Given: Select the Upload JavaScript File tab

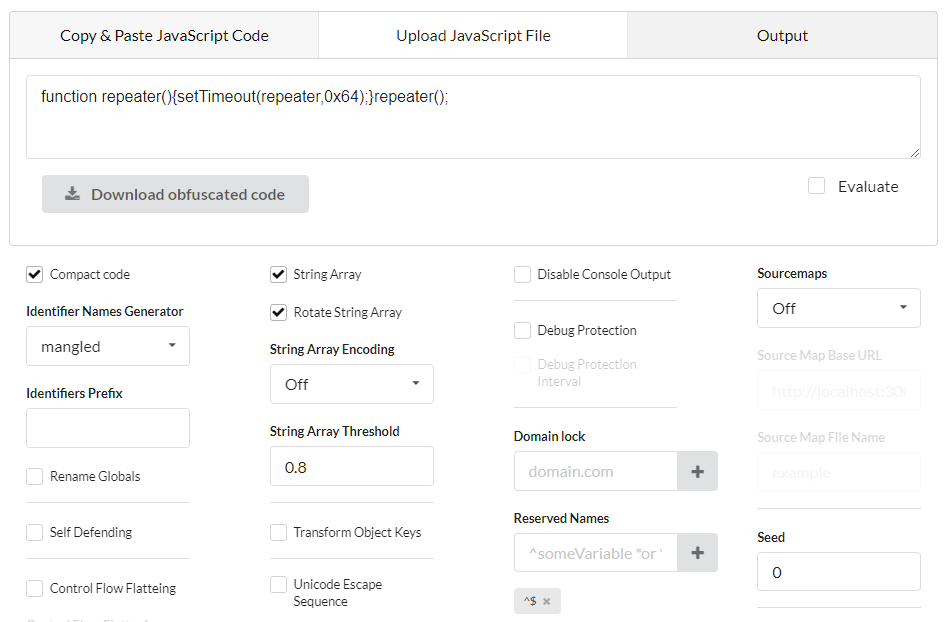Looking at the screenshot, I should 473,36.
